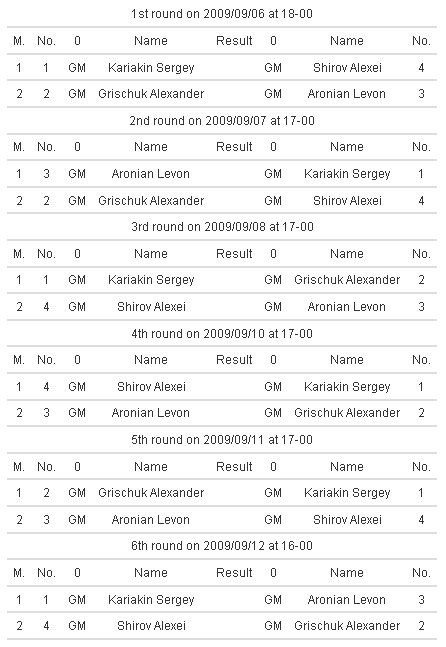Image resolution: width=446 pixels, height=647 pixels.
Task: Select Grischuk Alexander in 3rd round match 1
Action: [347, 280]
